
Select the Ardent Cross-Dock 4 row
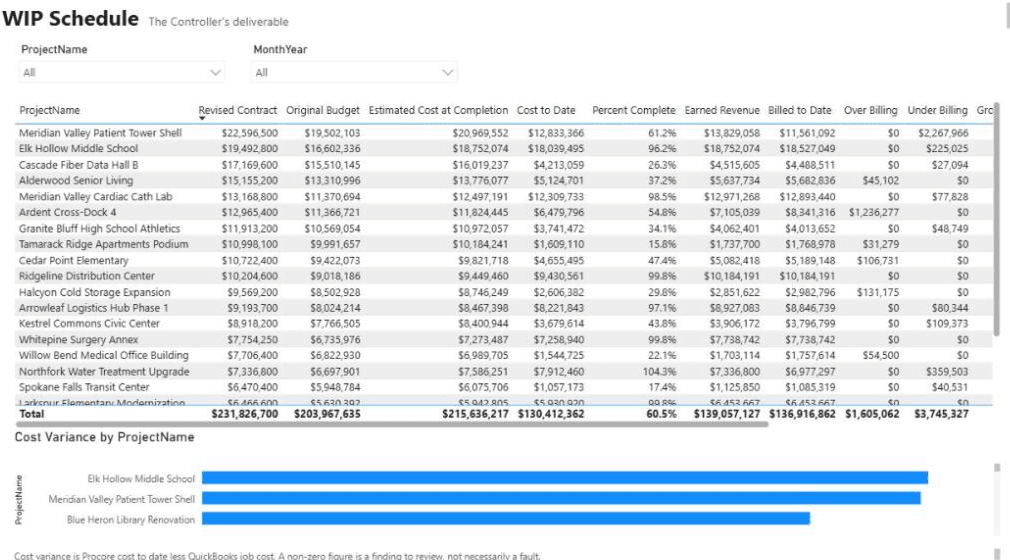pyautogui.click(x=502, y=212)
